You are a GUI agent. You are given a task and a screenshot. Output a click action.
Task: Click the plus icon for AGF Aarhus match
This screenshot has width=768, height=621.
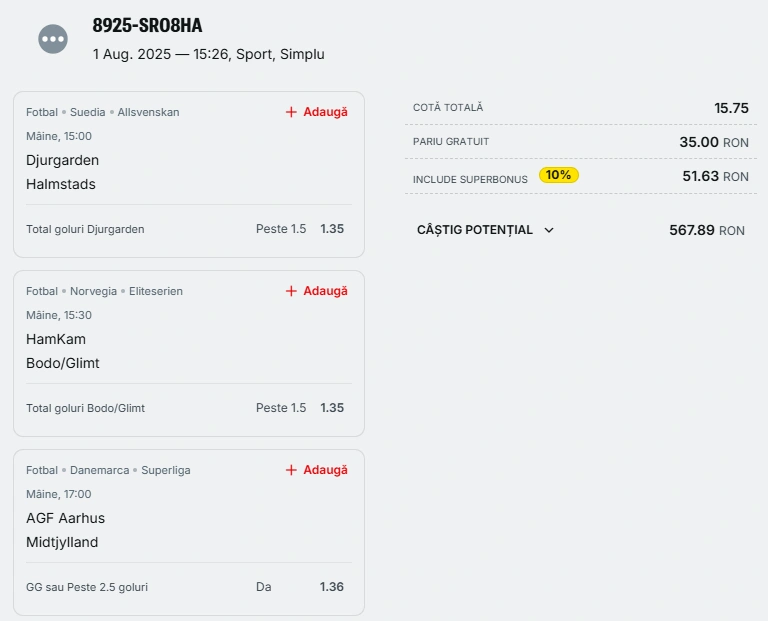(291, 470)
